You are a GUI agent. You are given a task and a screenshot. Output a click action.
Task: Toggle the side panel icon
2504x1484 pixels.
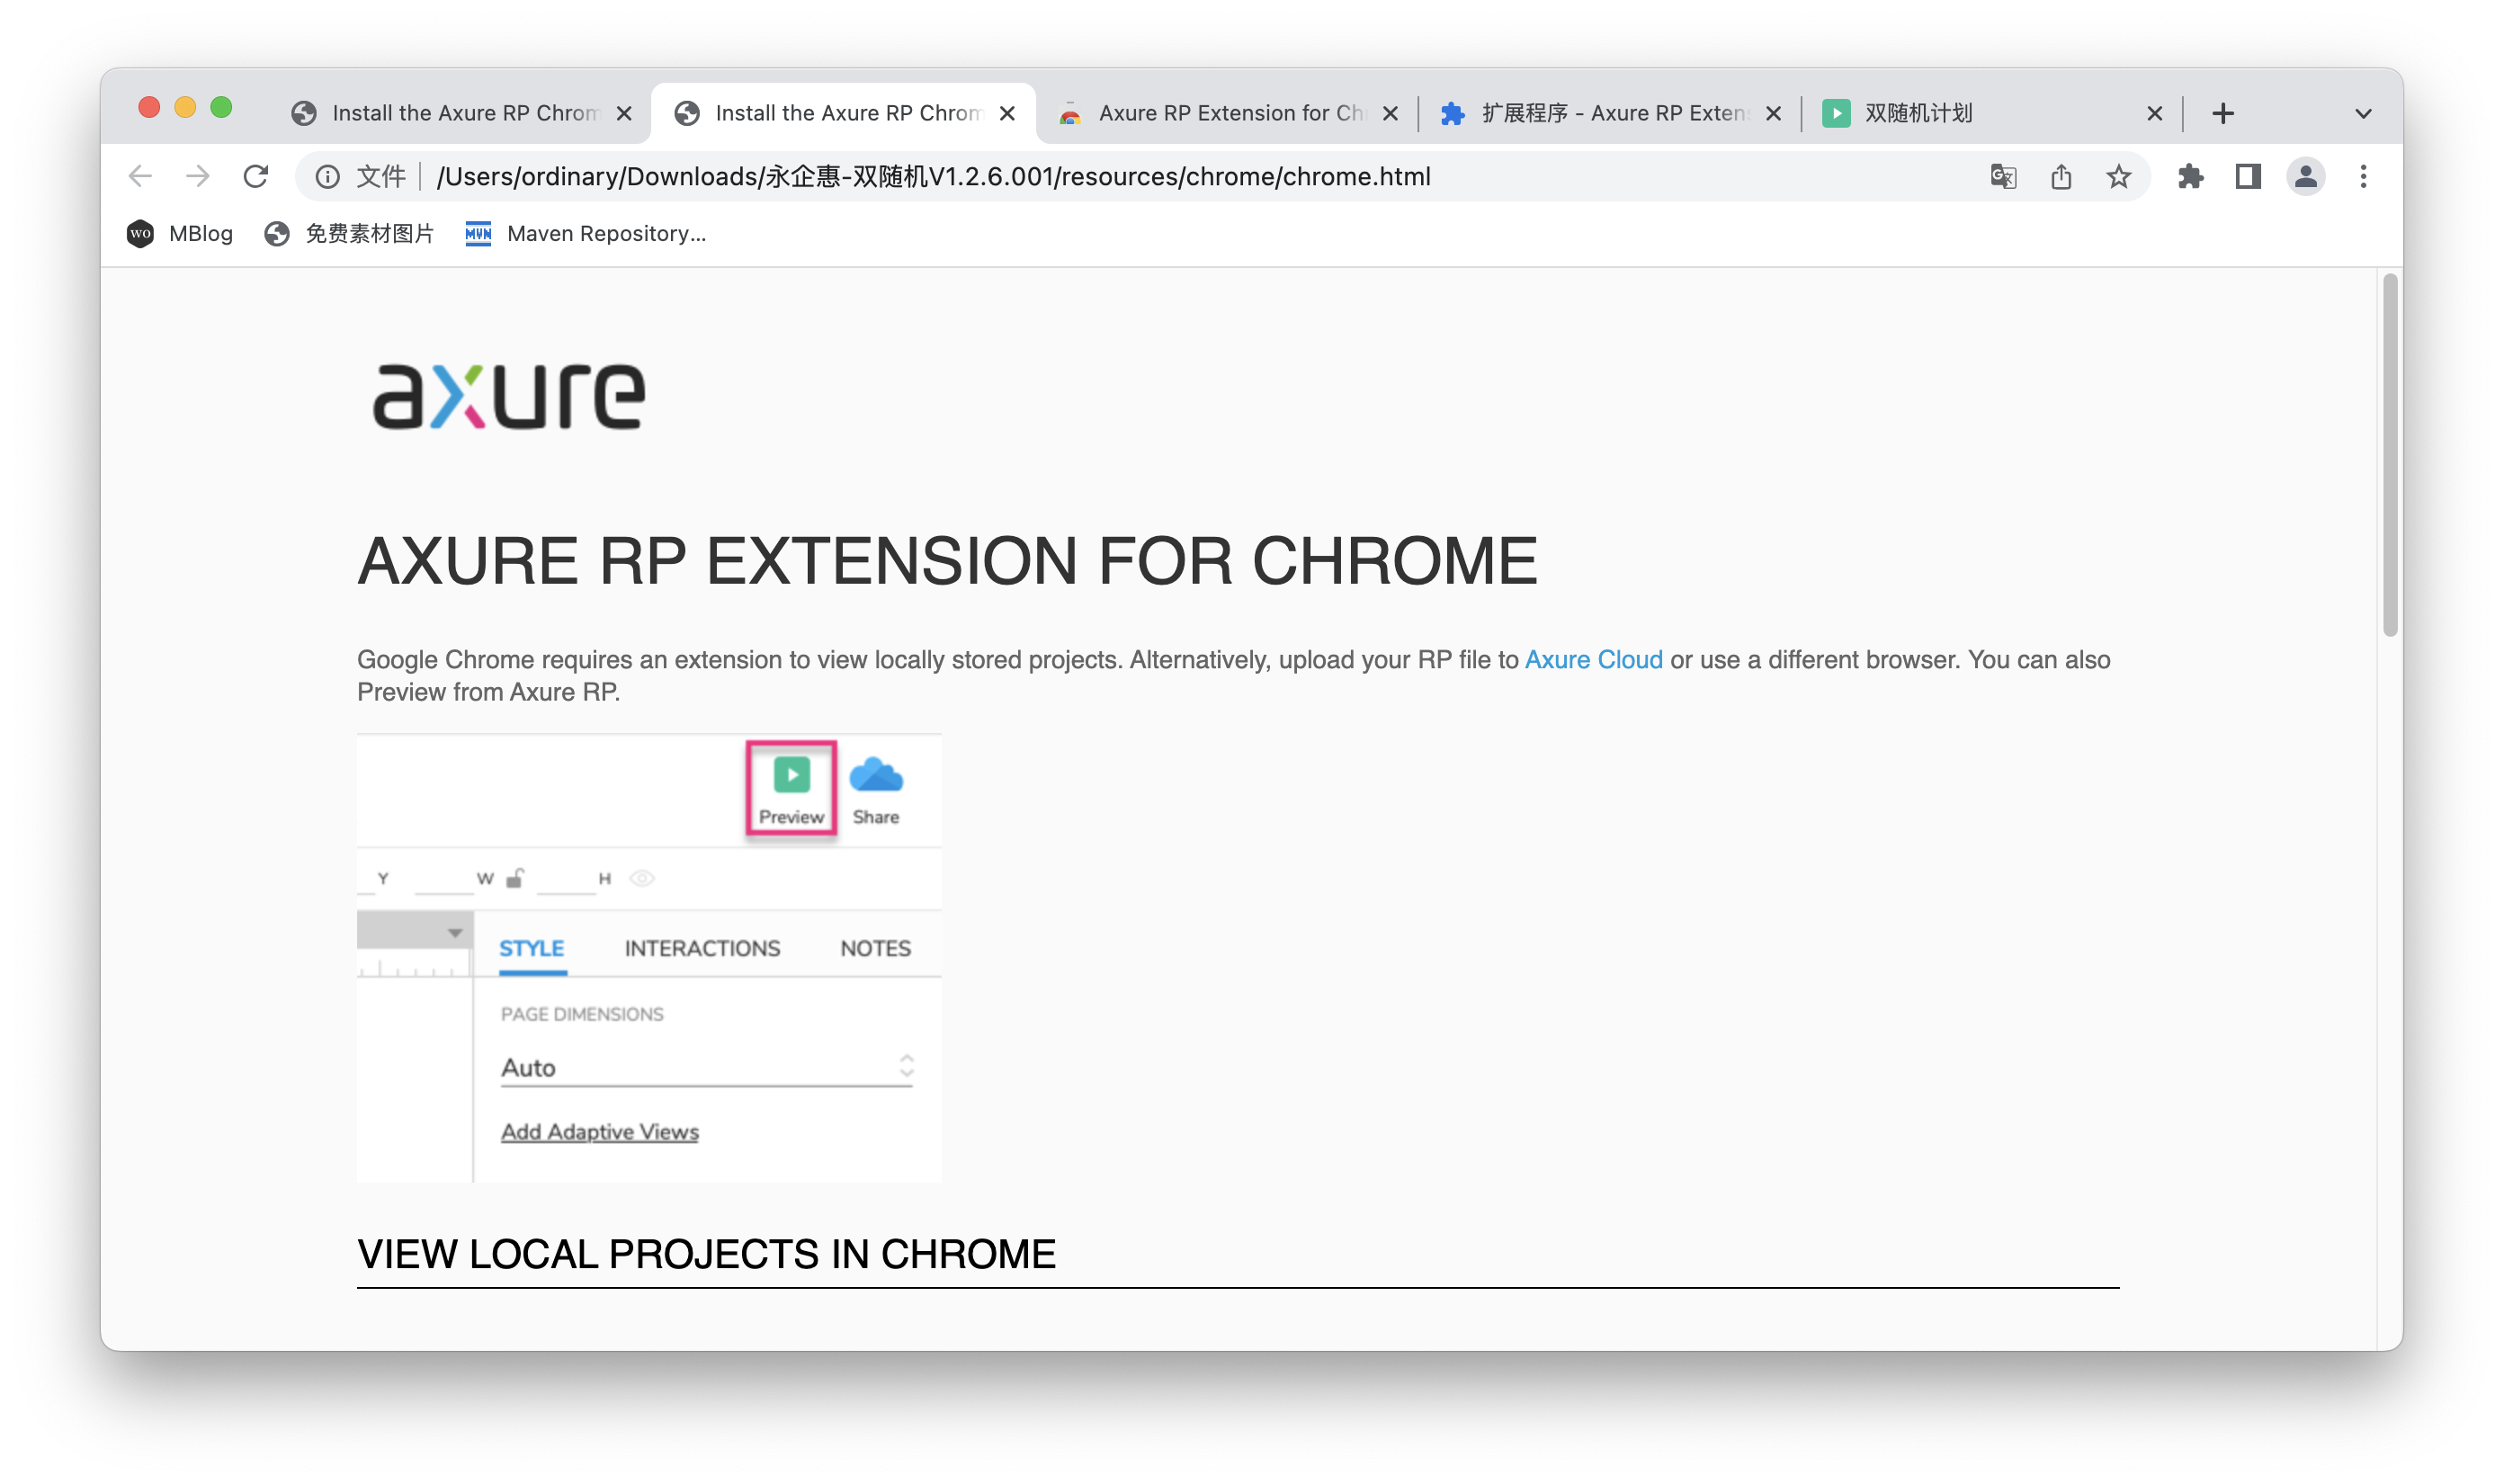(2247, 177)
